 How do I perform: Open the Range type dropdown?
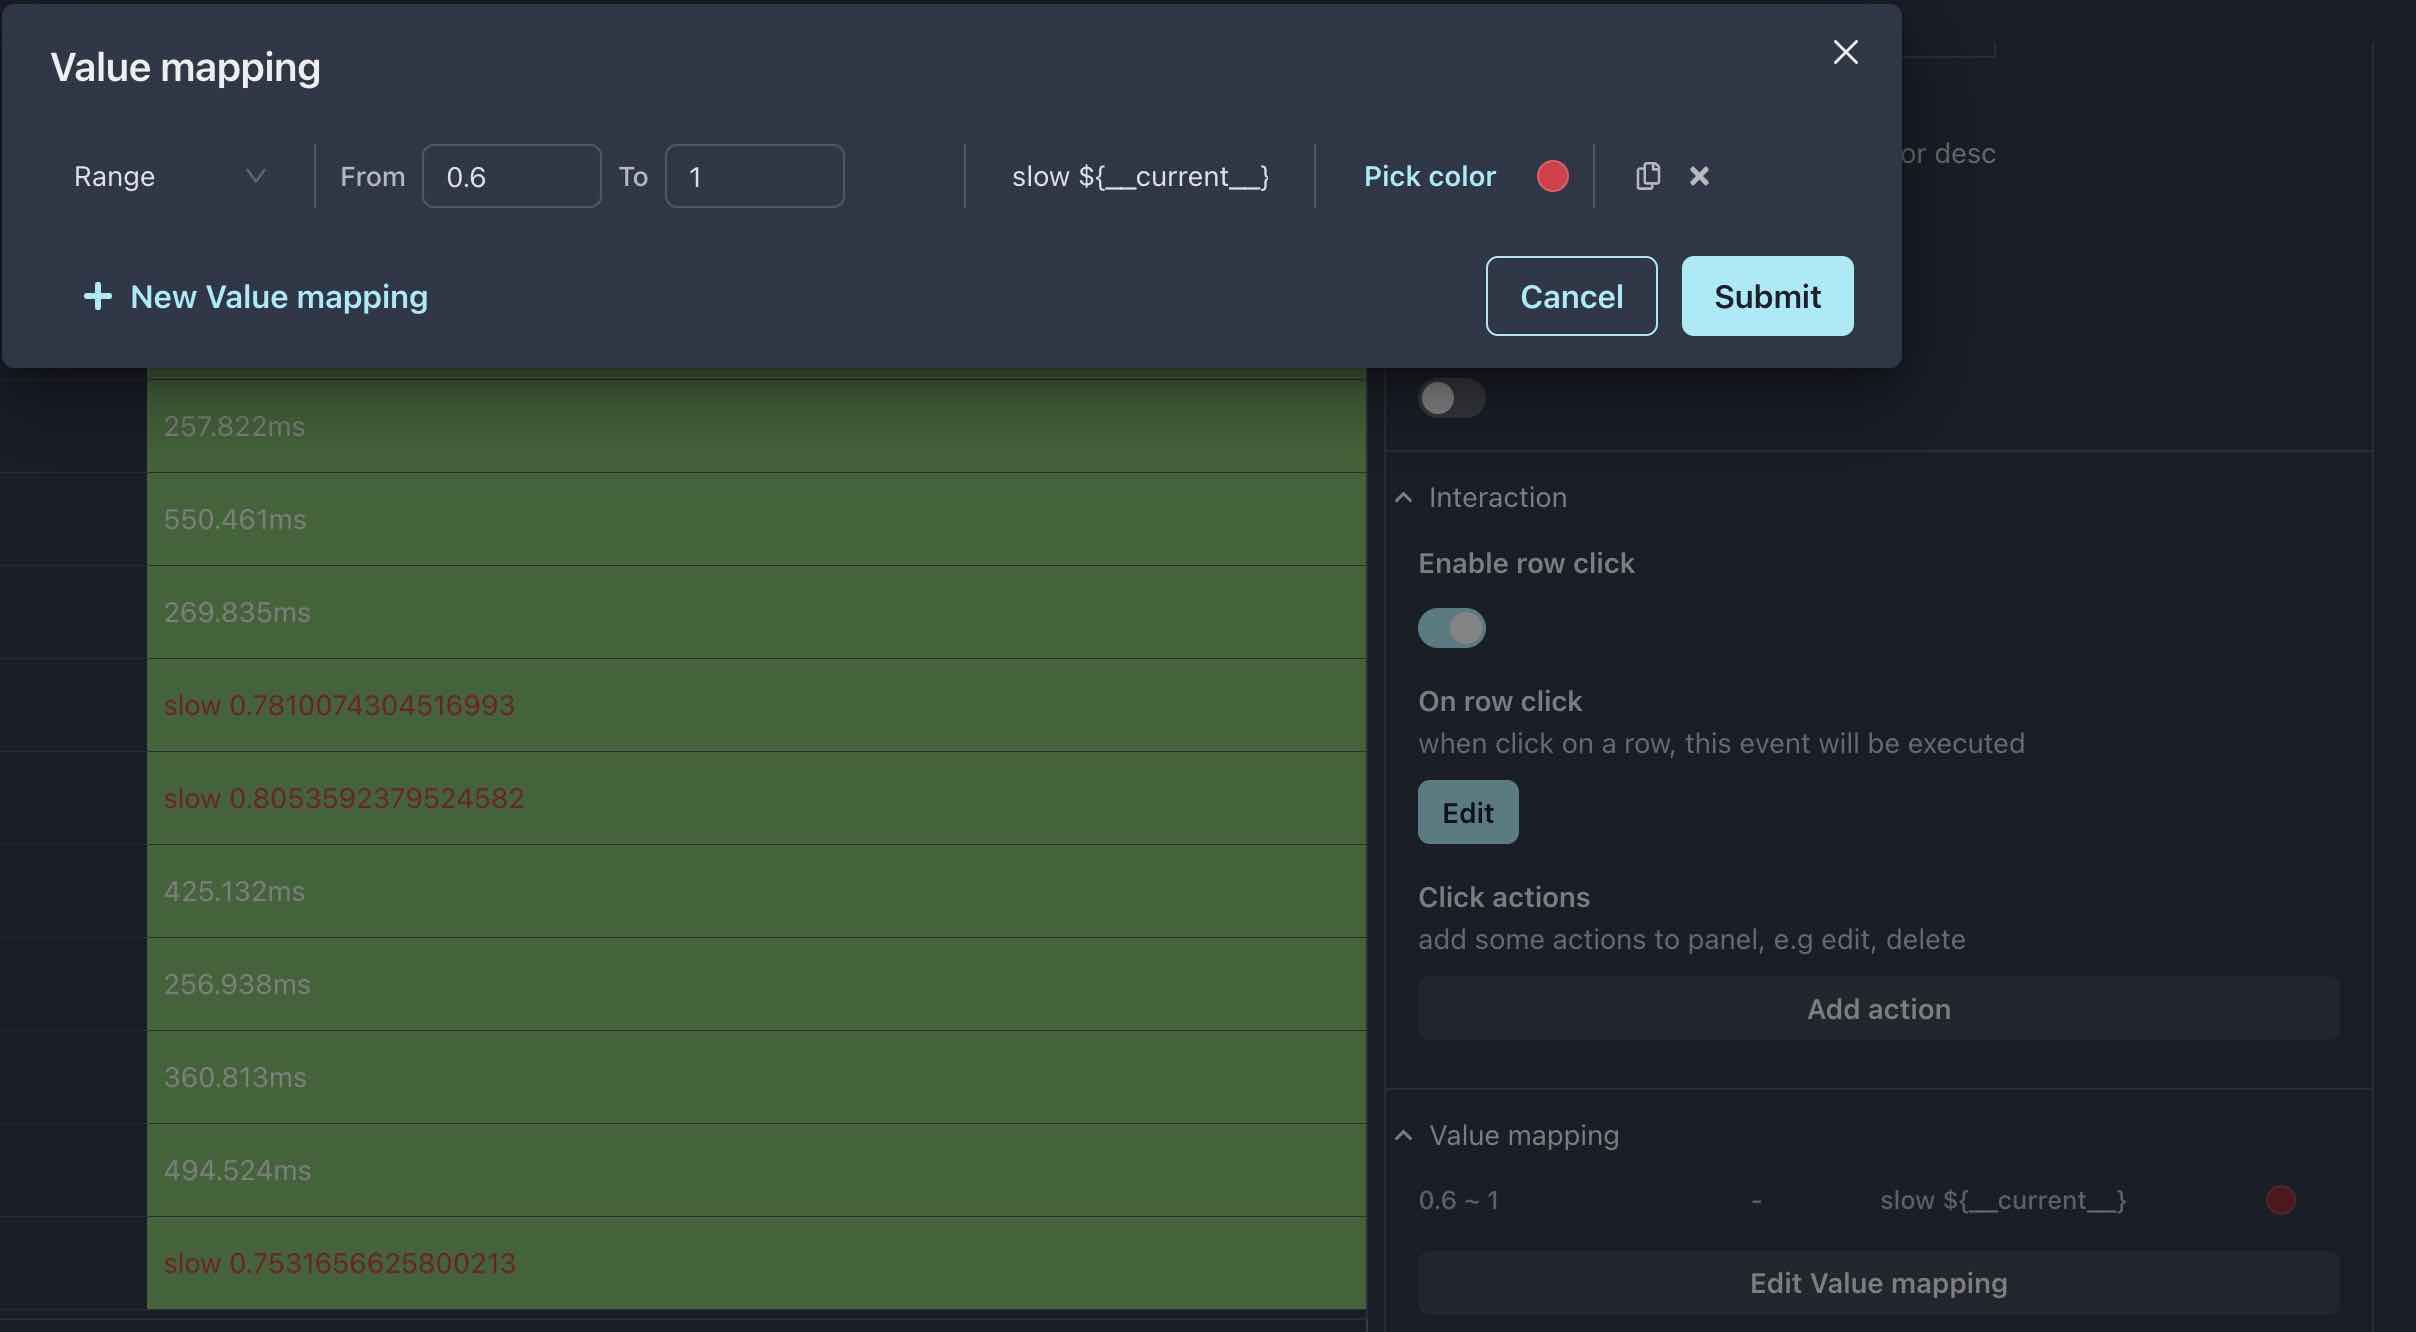tap(170, 176)
